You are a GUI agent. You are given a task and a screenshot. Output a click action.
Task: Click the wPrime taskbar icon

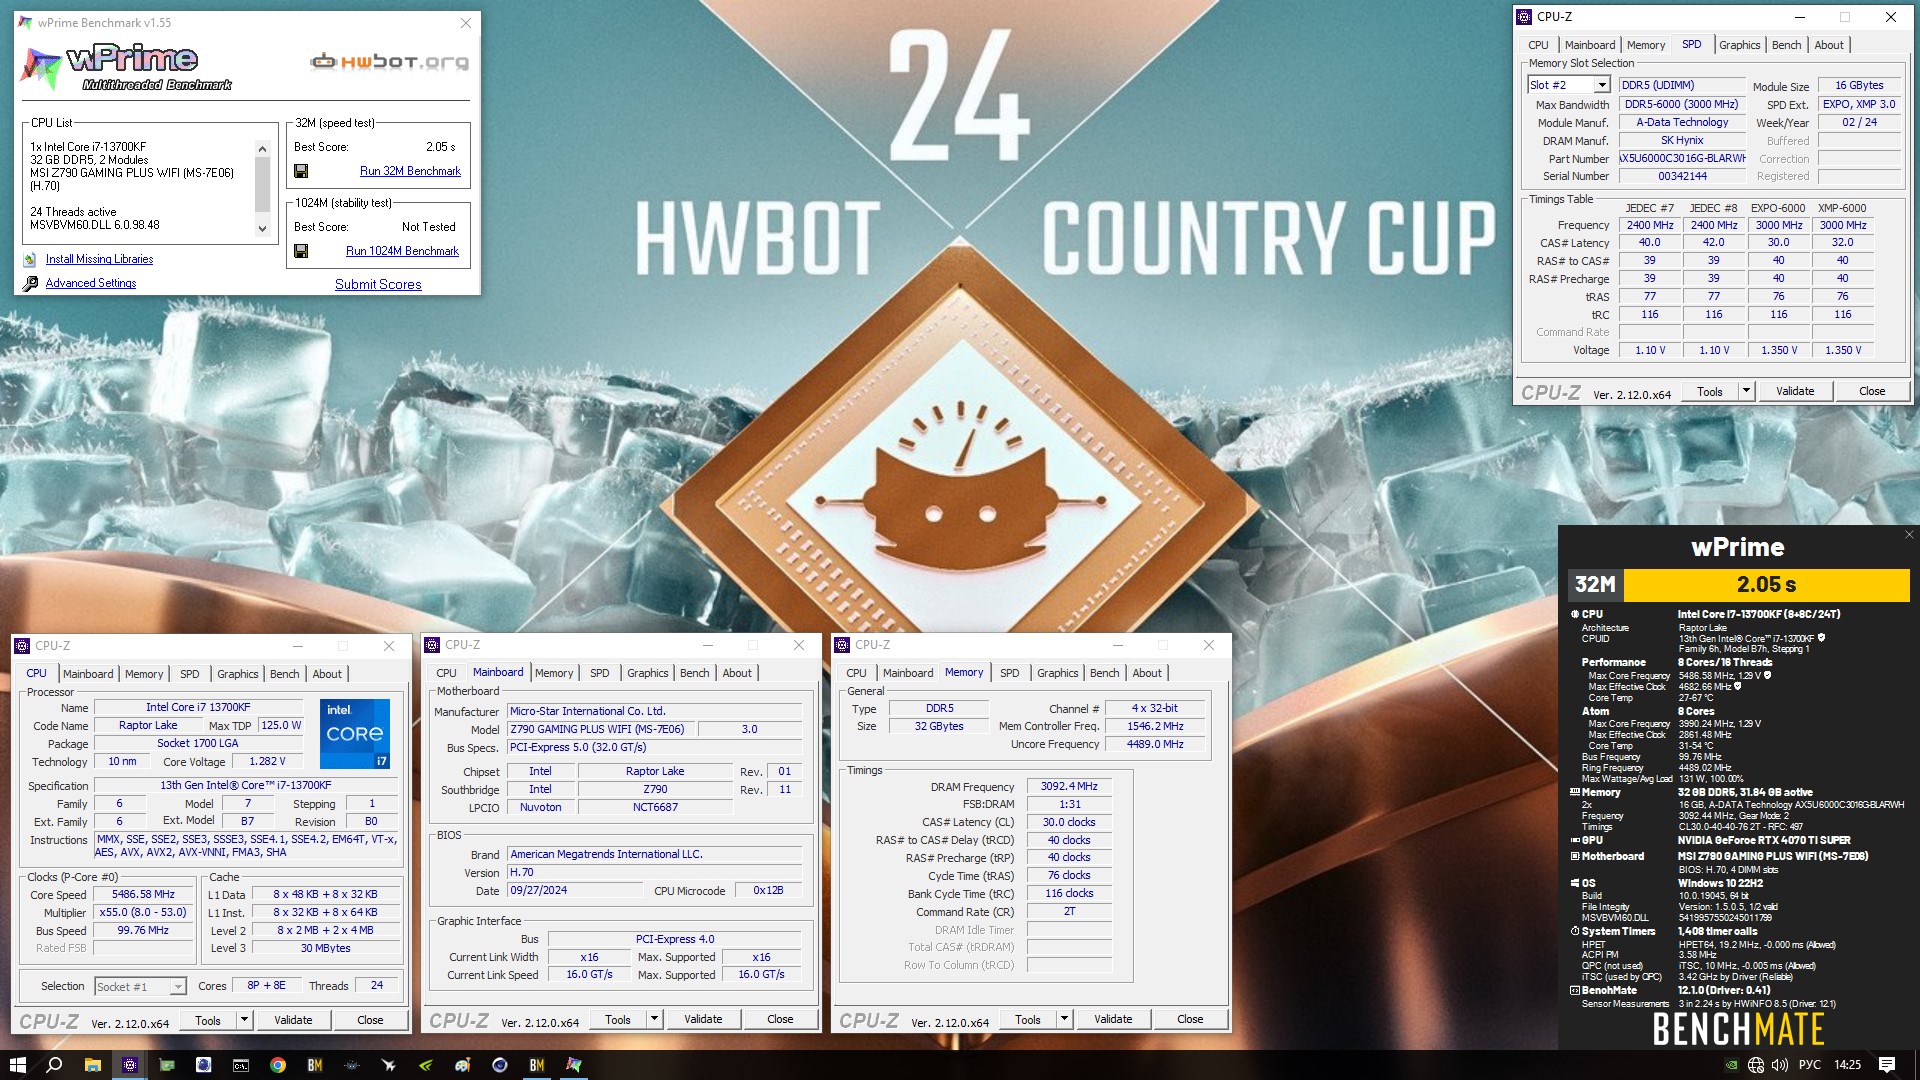(x=573, y=1065)
